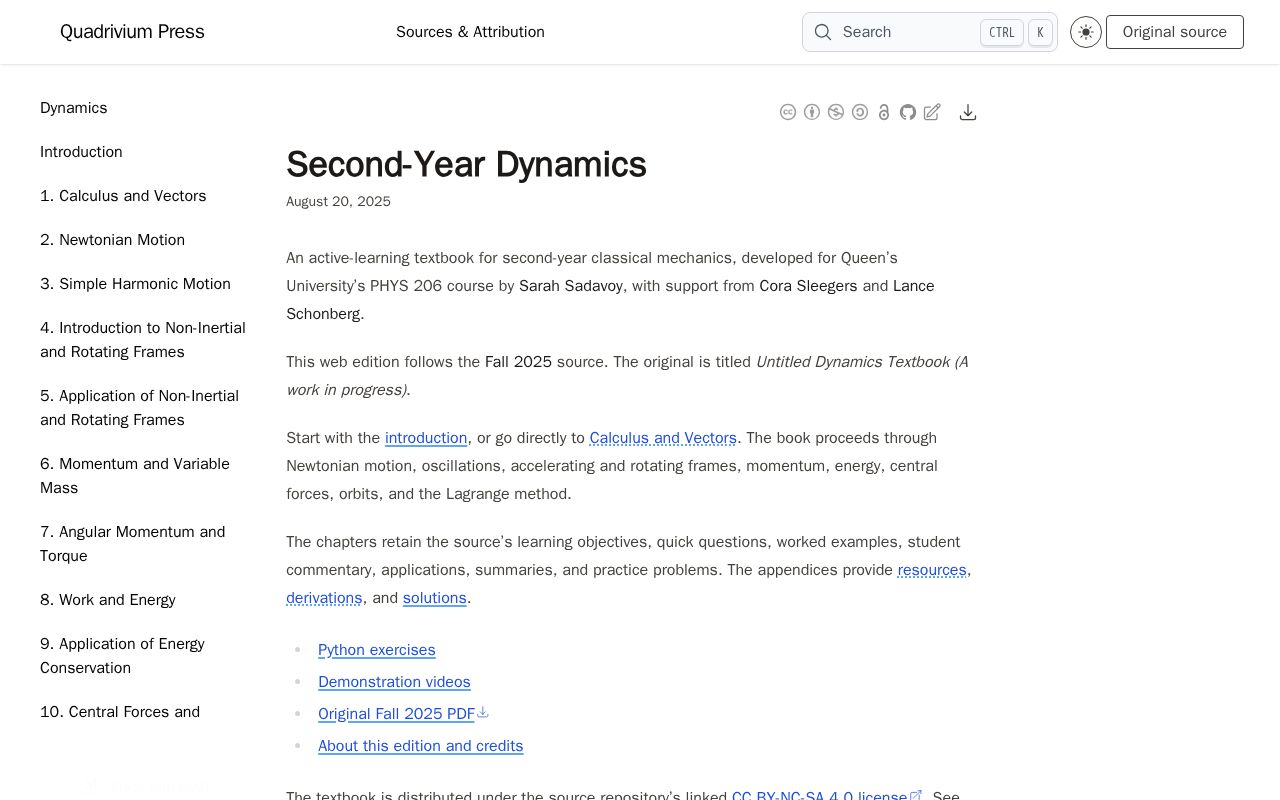Click the download tray icon above the title

(968, 112)
